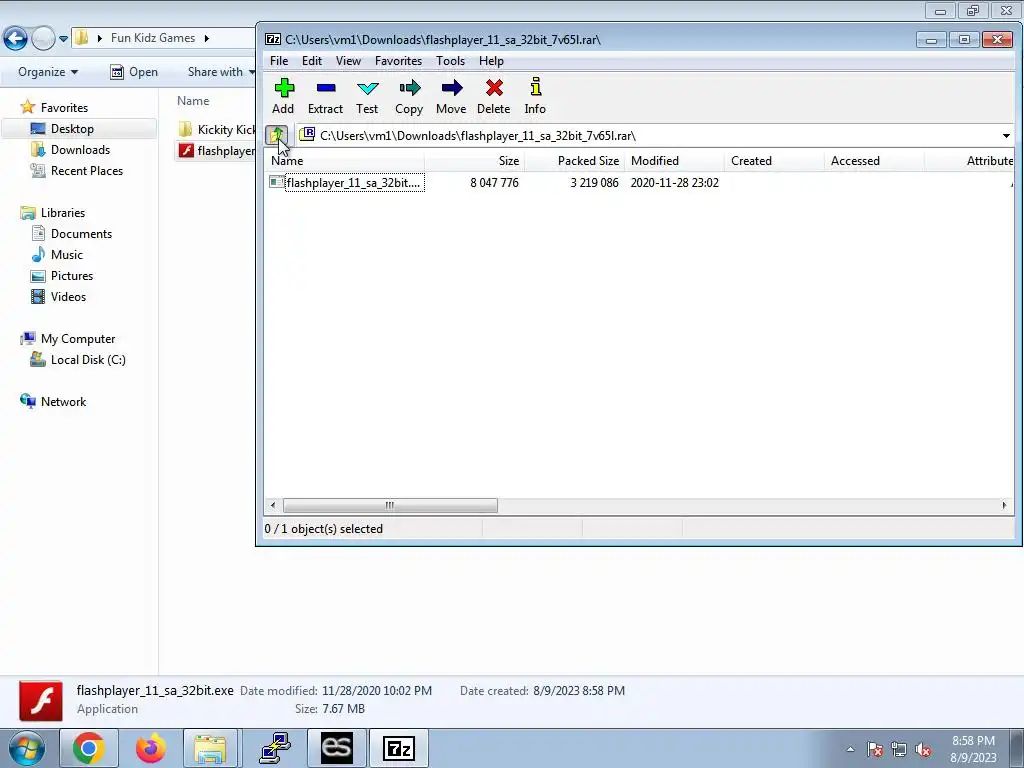The image size is (1024, 768).
Task: Run the Test archive tool
Action: click(x=367, y=96)
